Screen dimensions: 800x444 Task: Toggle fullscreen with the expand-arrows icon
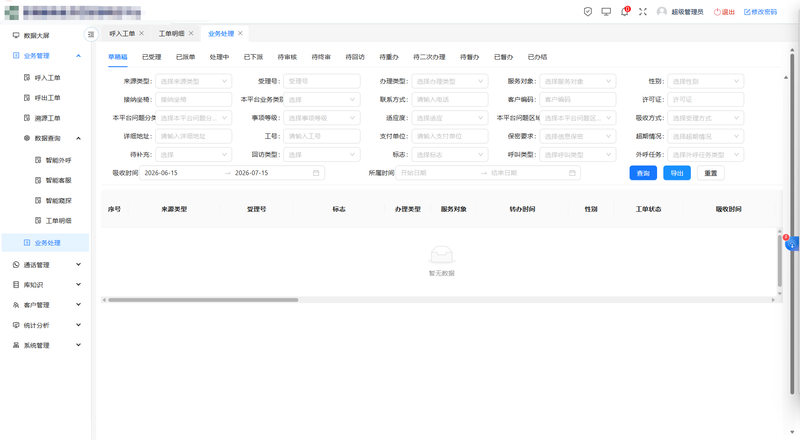[643, 12]
